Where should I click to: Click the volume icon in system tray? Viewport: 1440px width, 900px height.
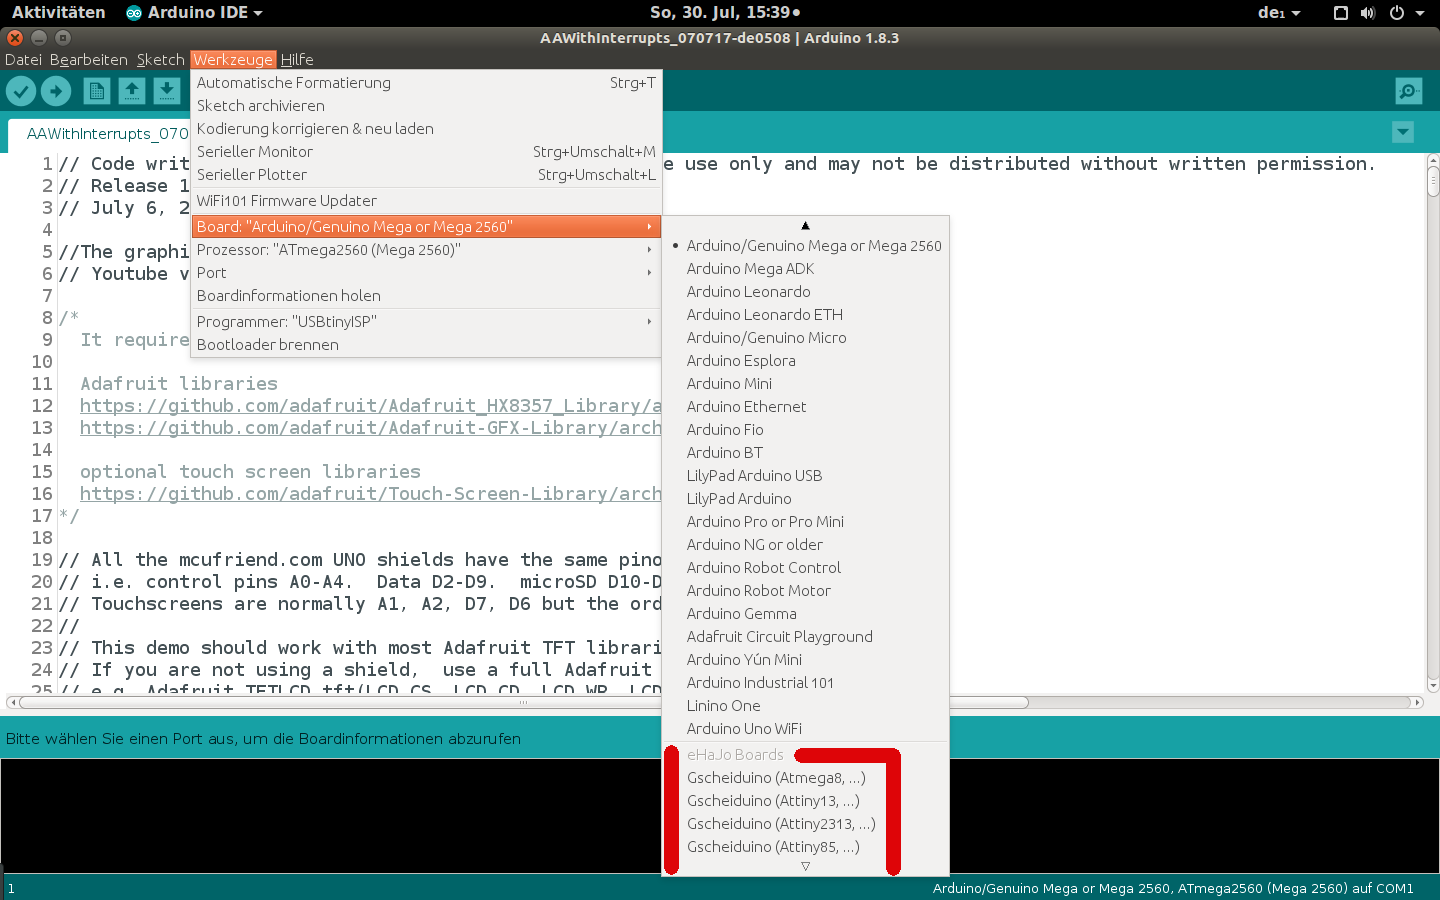pyautogui.click(x=1368, y=13)
